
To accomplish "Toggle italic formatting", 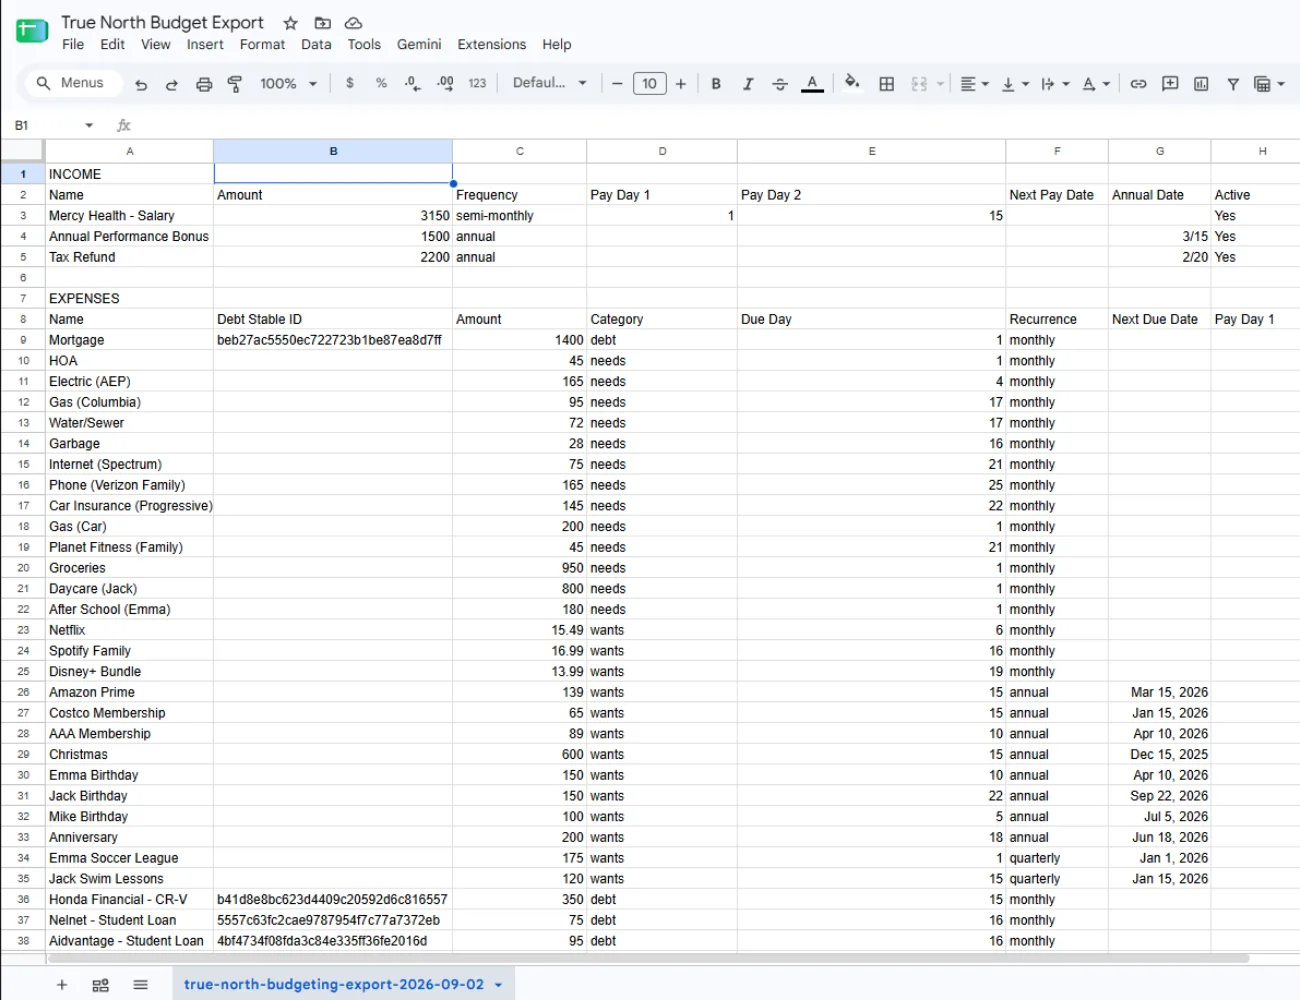I will coord(748,84).
